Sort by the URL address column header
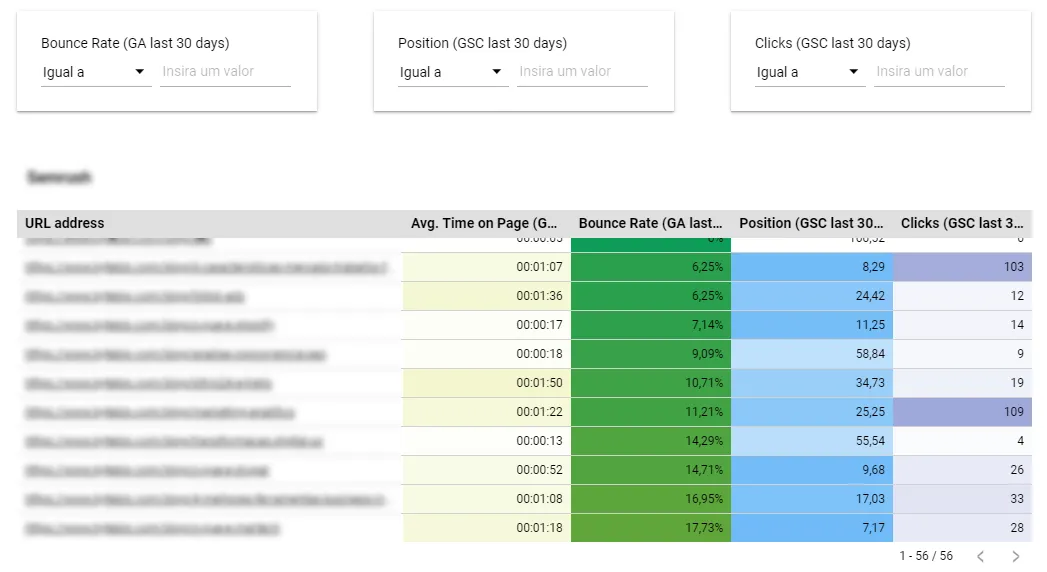The image size is (1047, 572). [65, 223]
